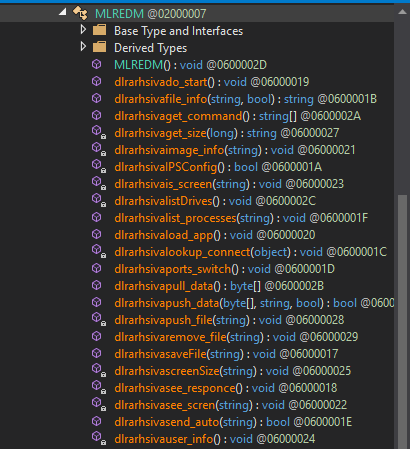This screenshot has width=410, height=449.
Task: Open the dlrarhsivaget_command method
Action: (x=237, y=116)
